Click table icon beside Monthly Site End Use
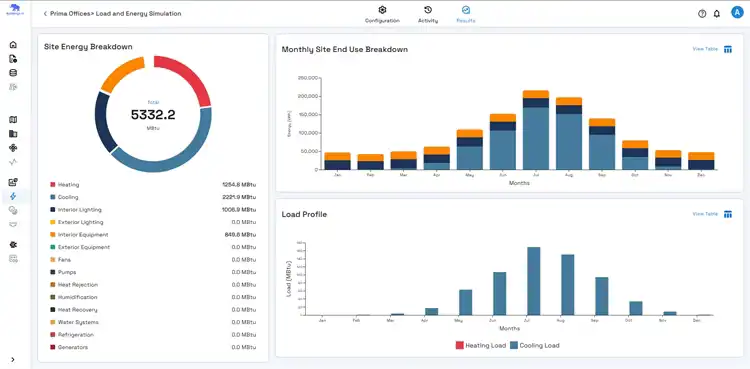The width and height of the screenshot is (750, 369). click(x=728, y=49)
